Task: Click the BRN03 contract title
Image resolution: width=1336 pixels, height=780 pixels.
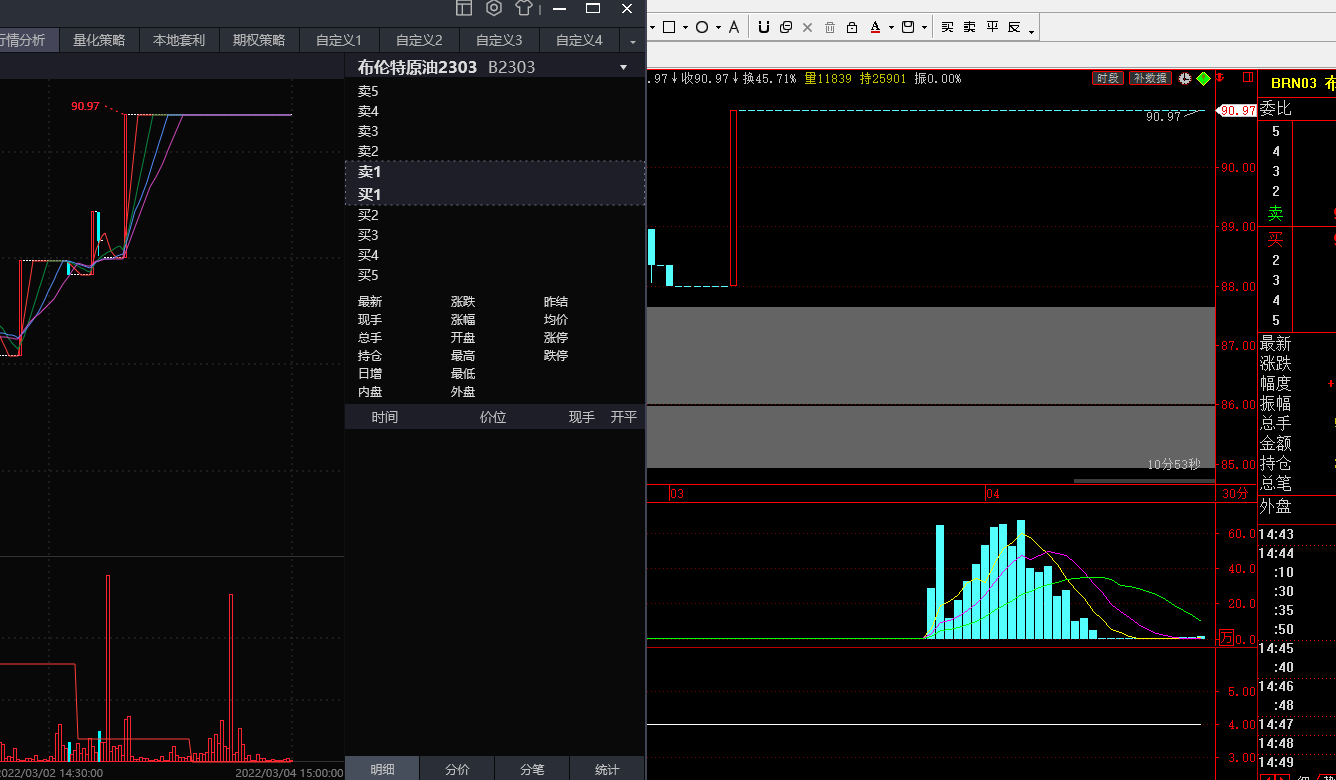Action: 1294,83
